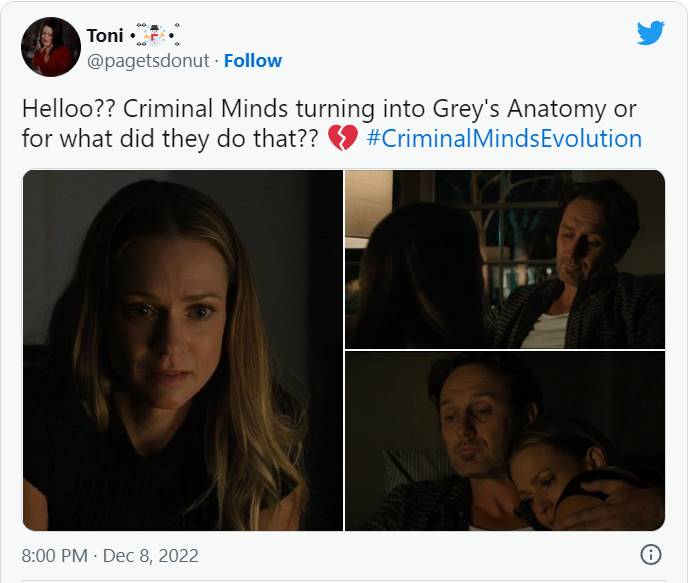The image size is (688, 583).
Task: Follow the @pagetsdonut account
Action: pyautogui.click(x=253, y=61)
